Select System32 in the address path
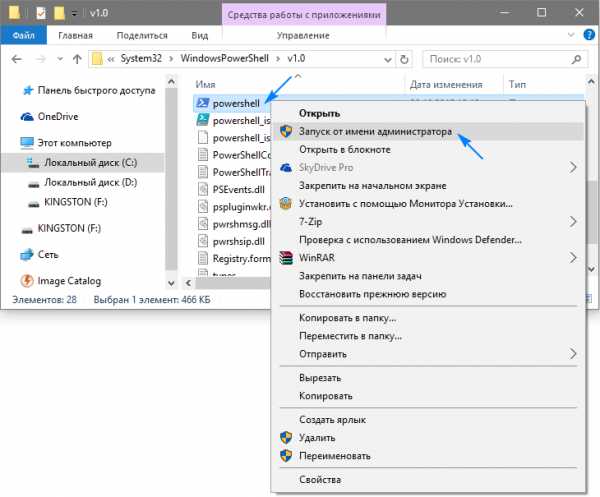Viewport: 600px width, 497px height. tap(141, 59)
